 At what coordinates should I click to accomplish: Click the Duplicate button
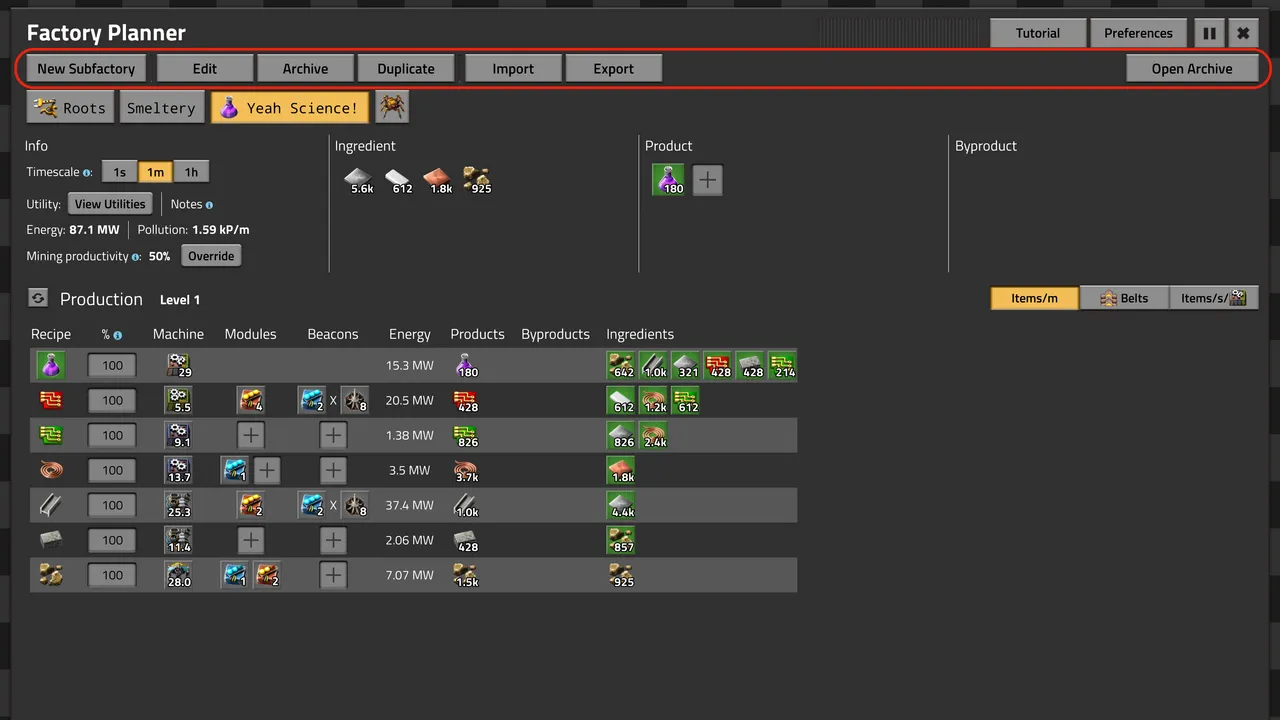coord(406,68)
